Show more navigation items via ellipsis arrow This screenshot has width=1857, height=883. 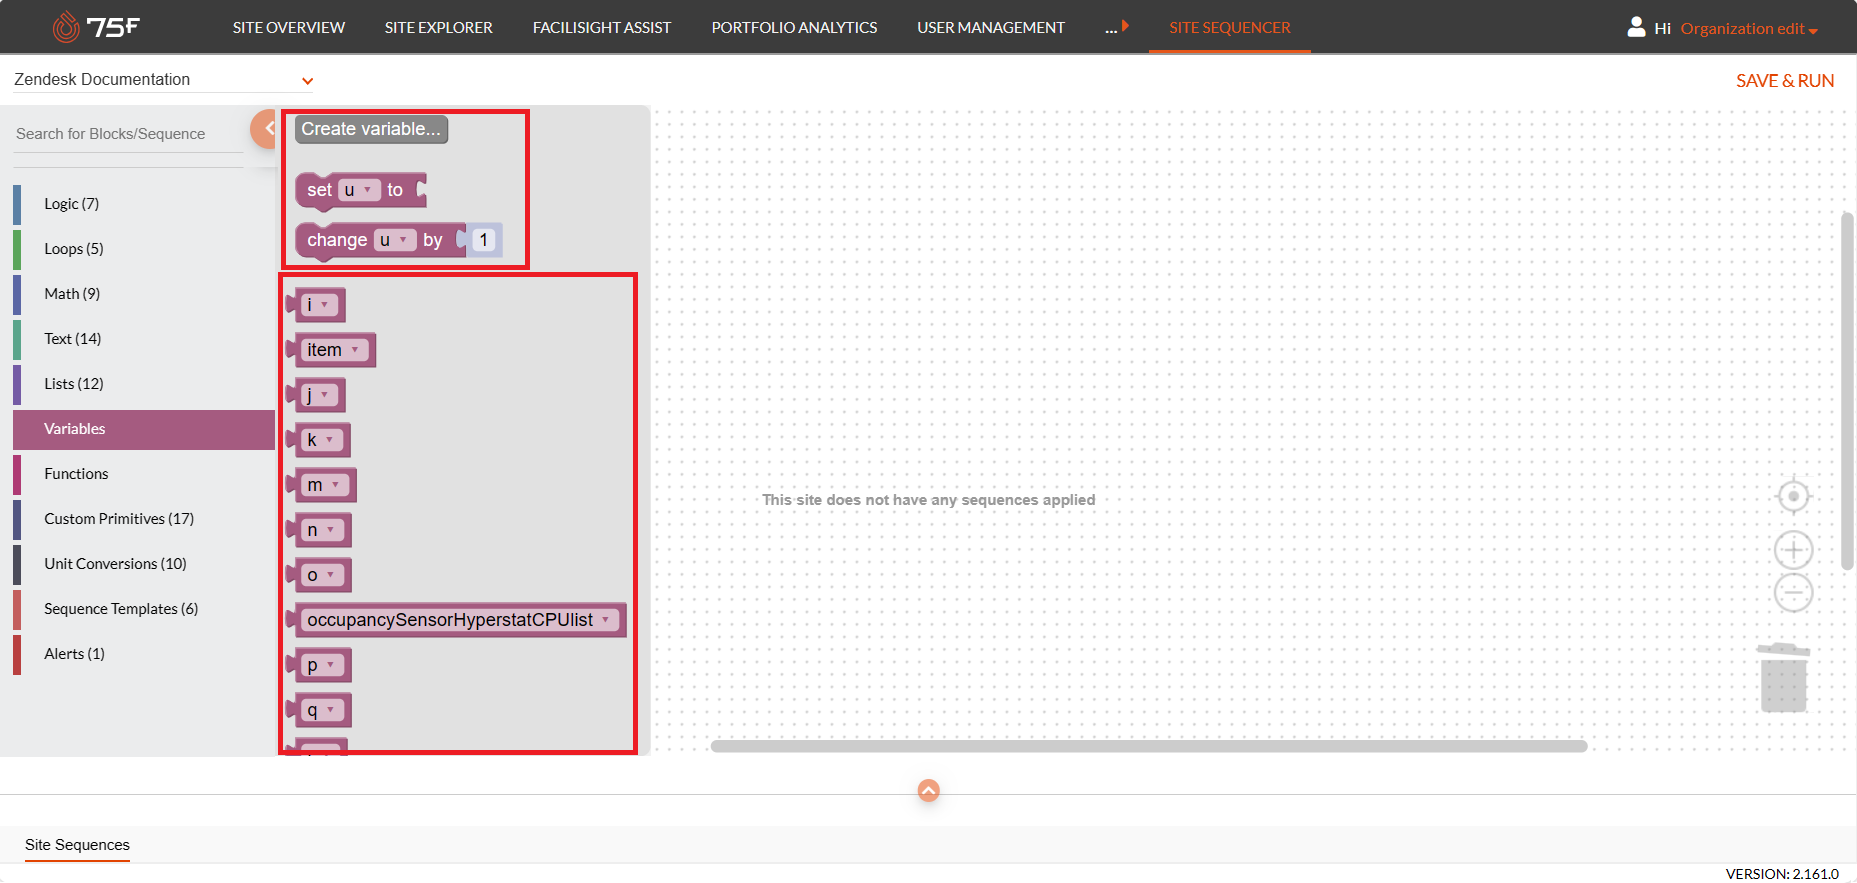[x=1117, y=27]
